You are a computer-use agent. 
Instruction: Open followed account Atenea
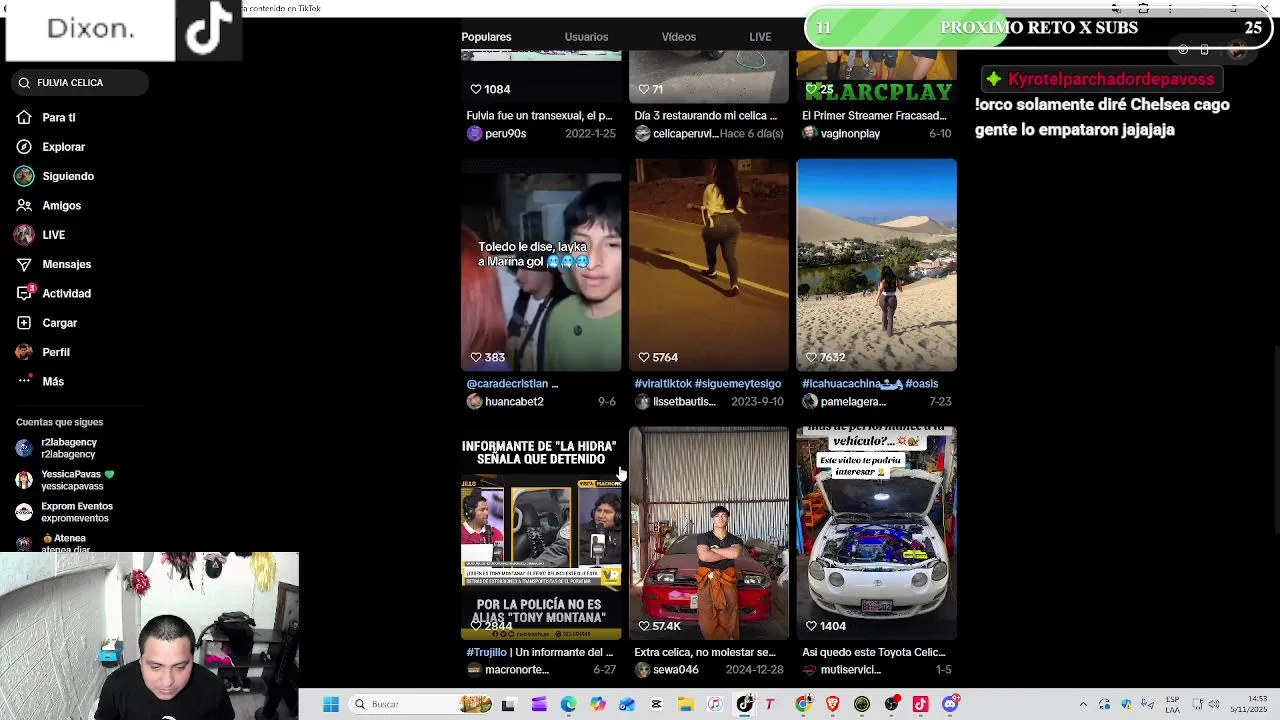(53, 543)
